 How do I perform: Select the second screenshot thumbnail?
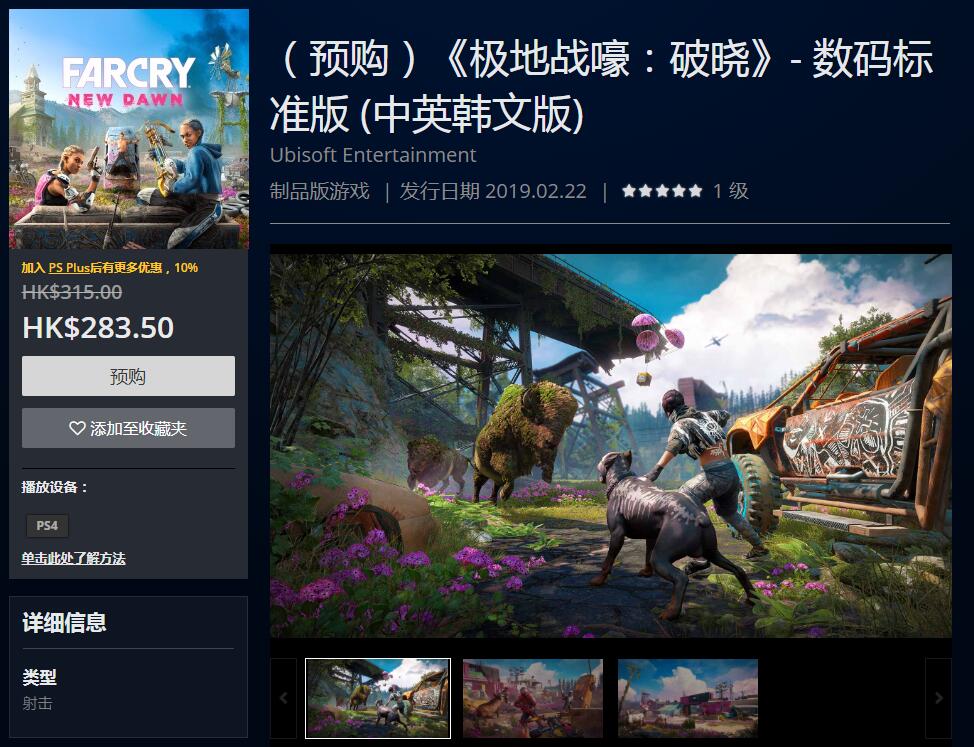click(533, 698)
